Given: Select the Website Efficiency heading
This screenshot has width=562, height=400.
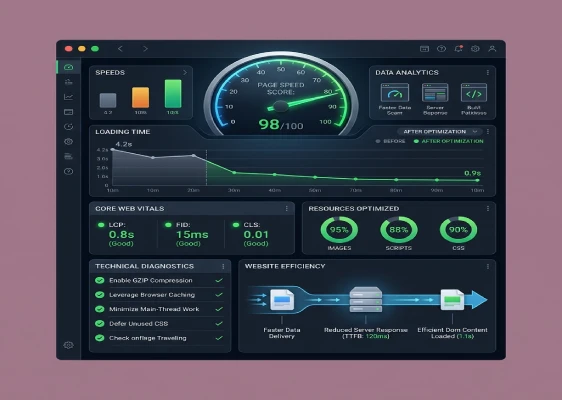Looking at the screenshot, I should pos(285,266).
